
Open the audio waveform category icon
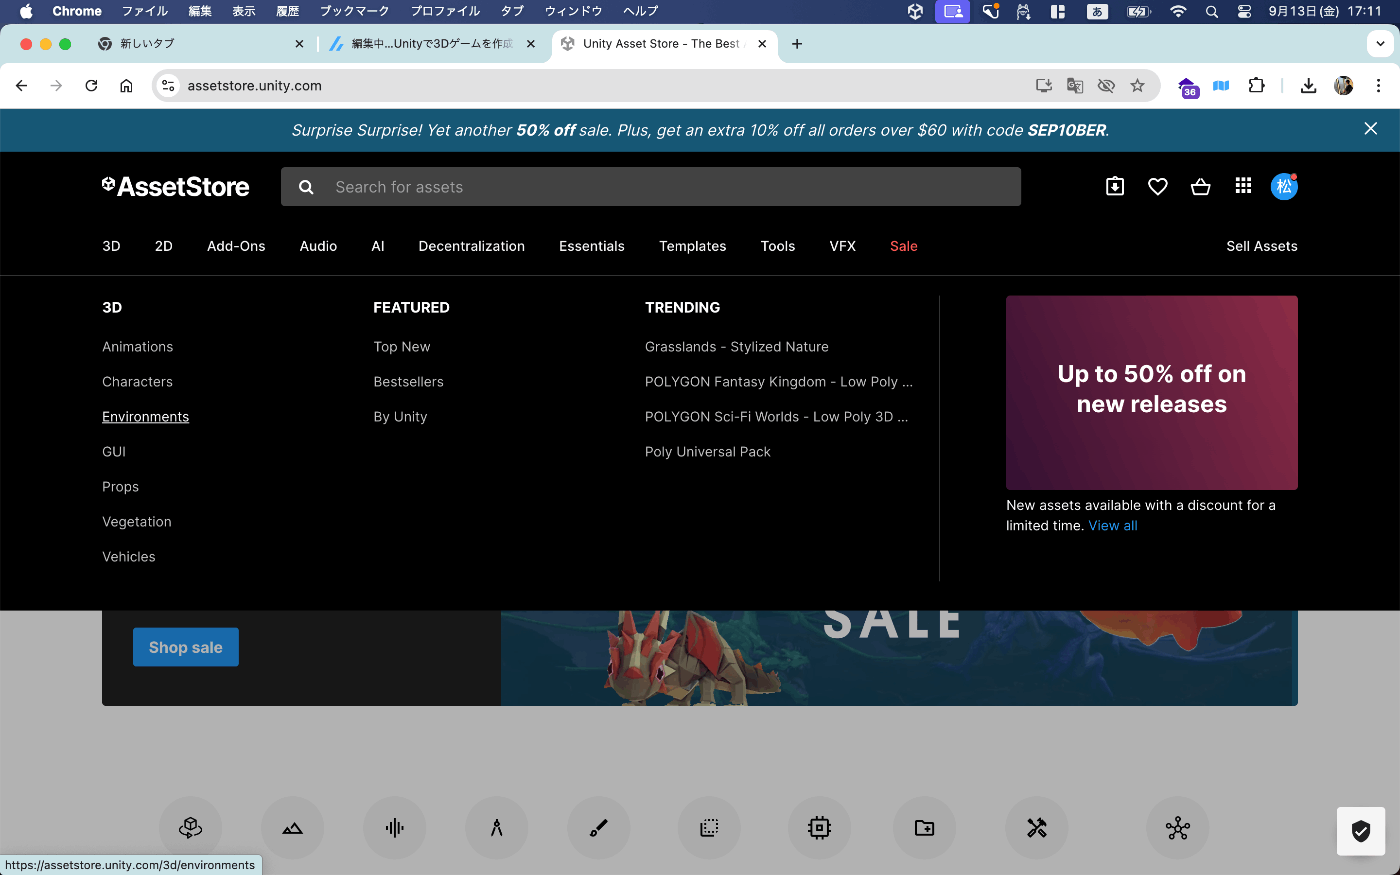coord(395,828)
